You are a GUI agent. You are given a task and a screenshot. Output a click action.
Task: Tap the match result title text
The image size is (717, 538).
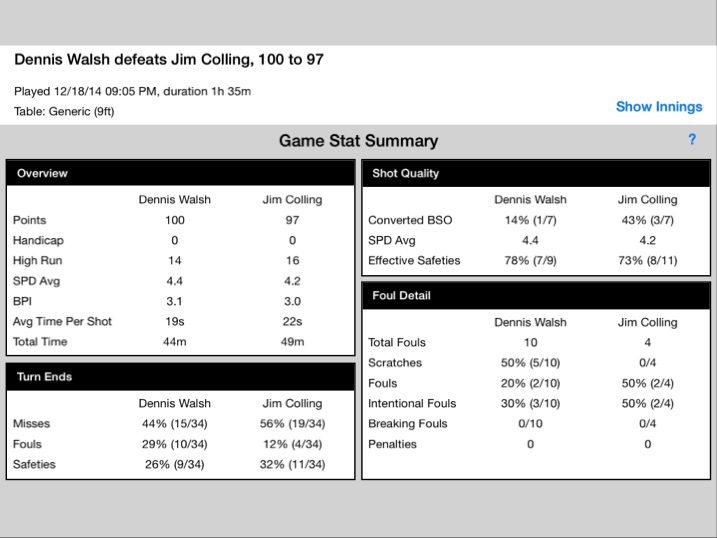point(169,59)
